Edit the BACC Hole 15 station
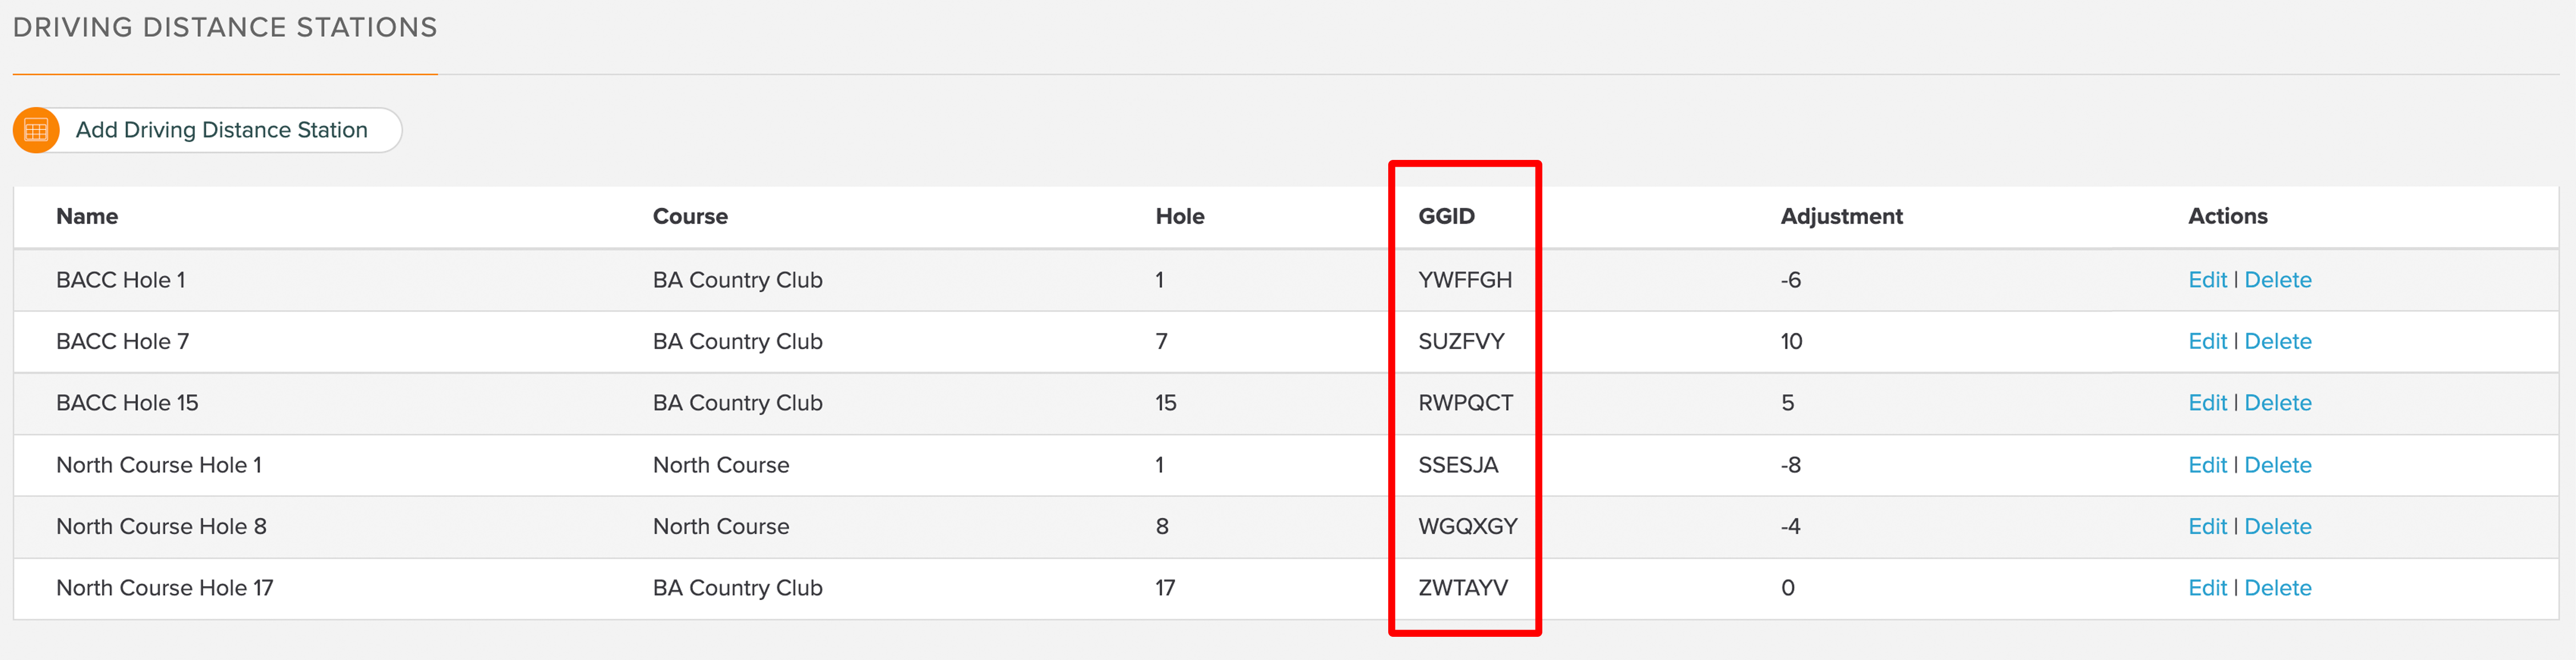The height and width of the screenshot is (660, 2576). point(2207,403)
